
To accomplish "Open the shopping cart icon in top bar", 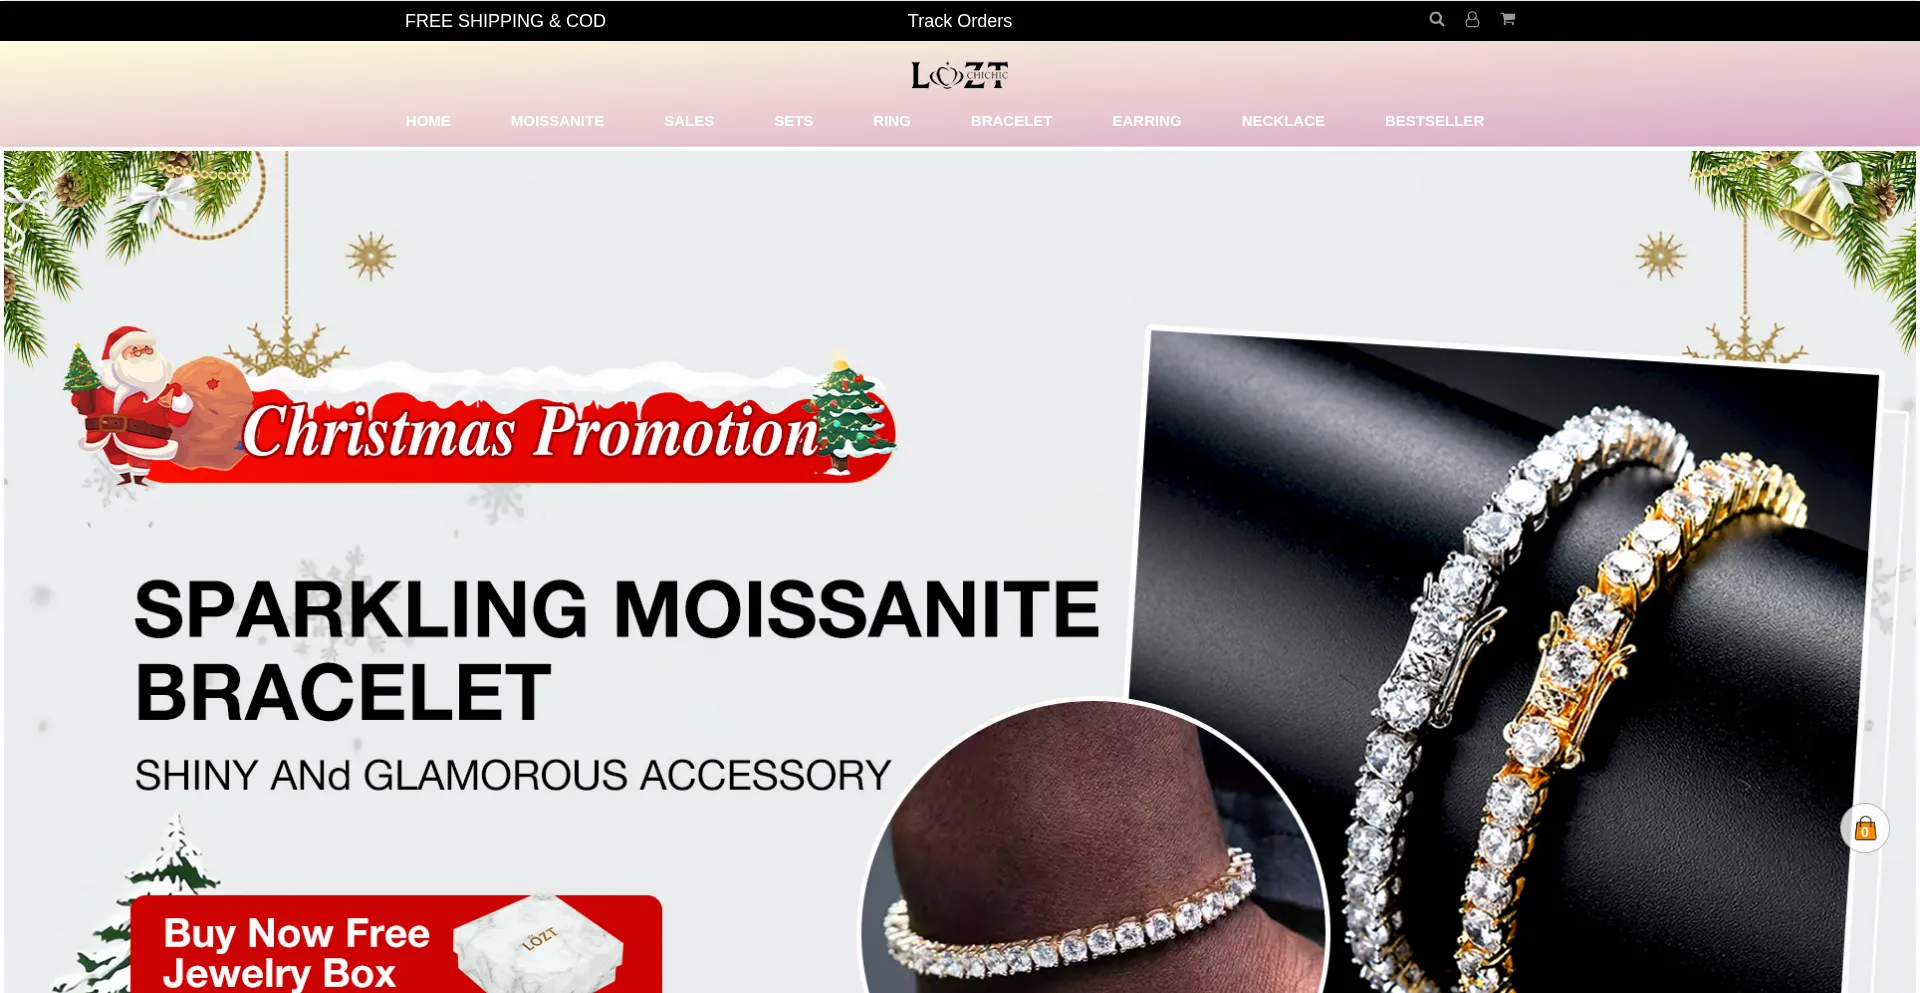I will (x=1508, y=19).
